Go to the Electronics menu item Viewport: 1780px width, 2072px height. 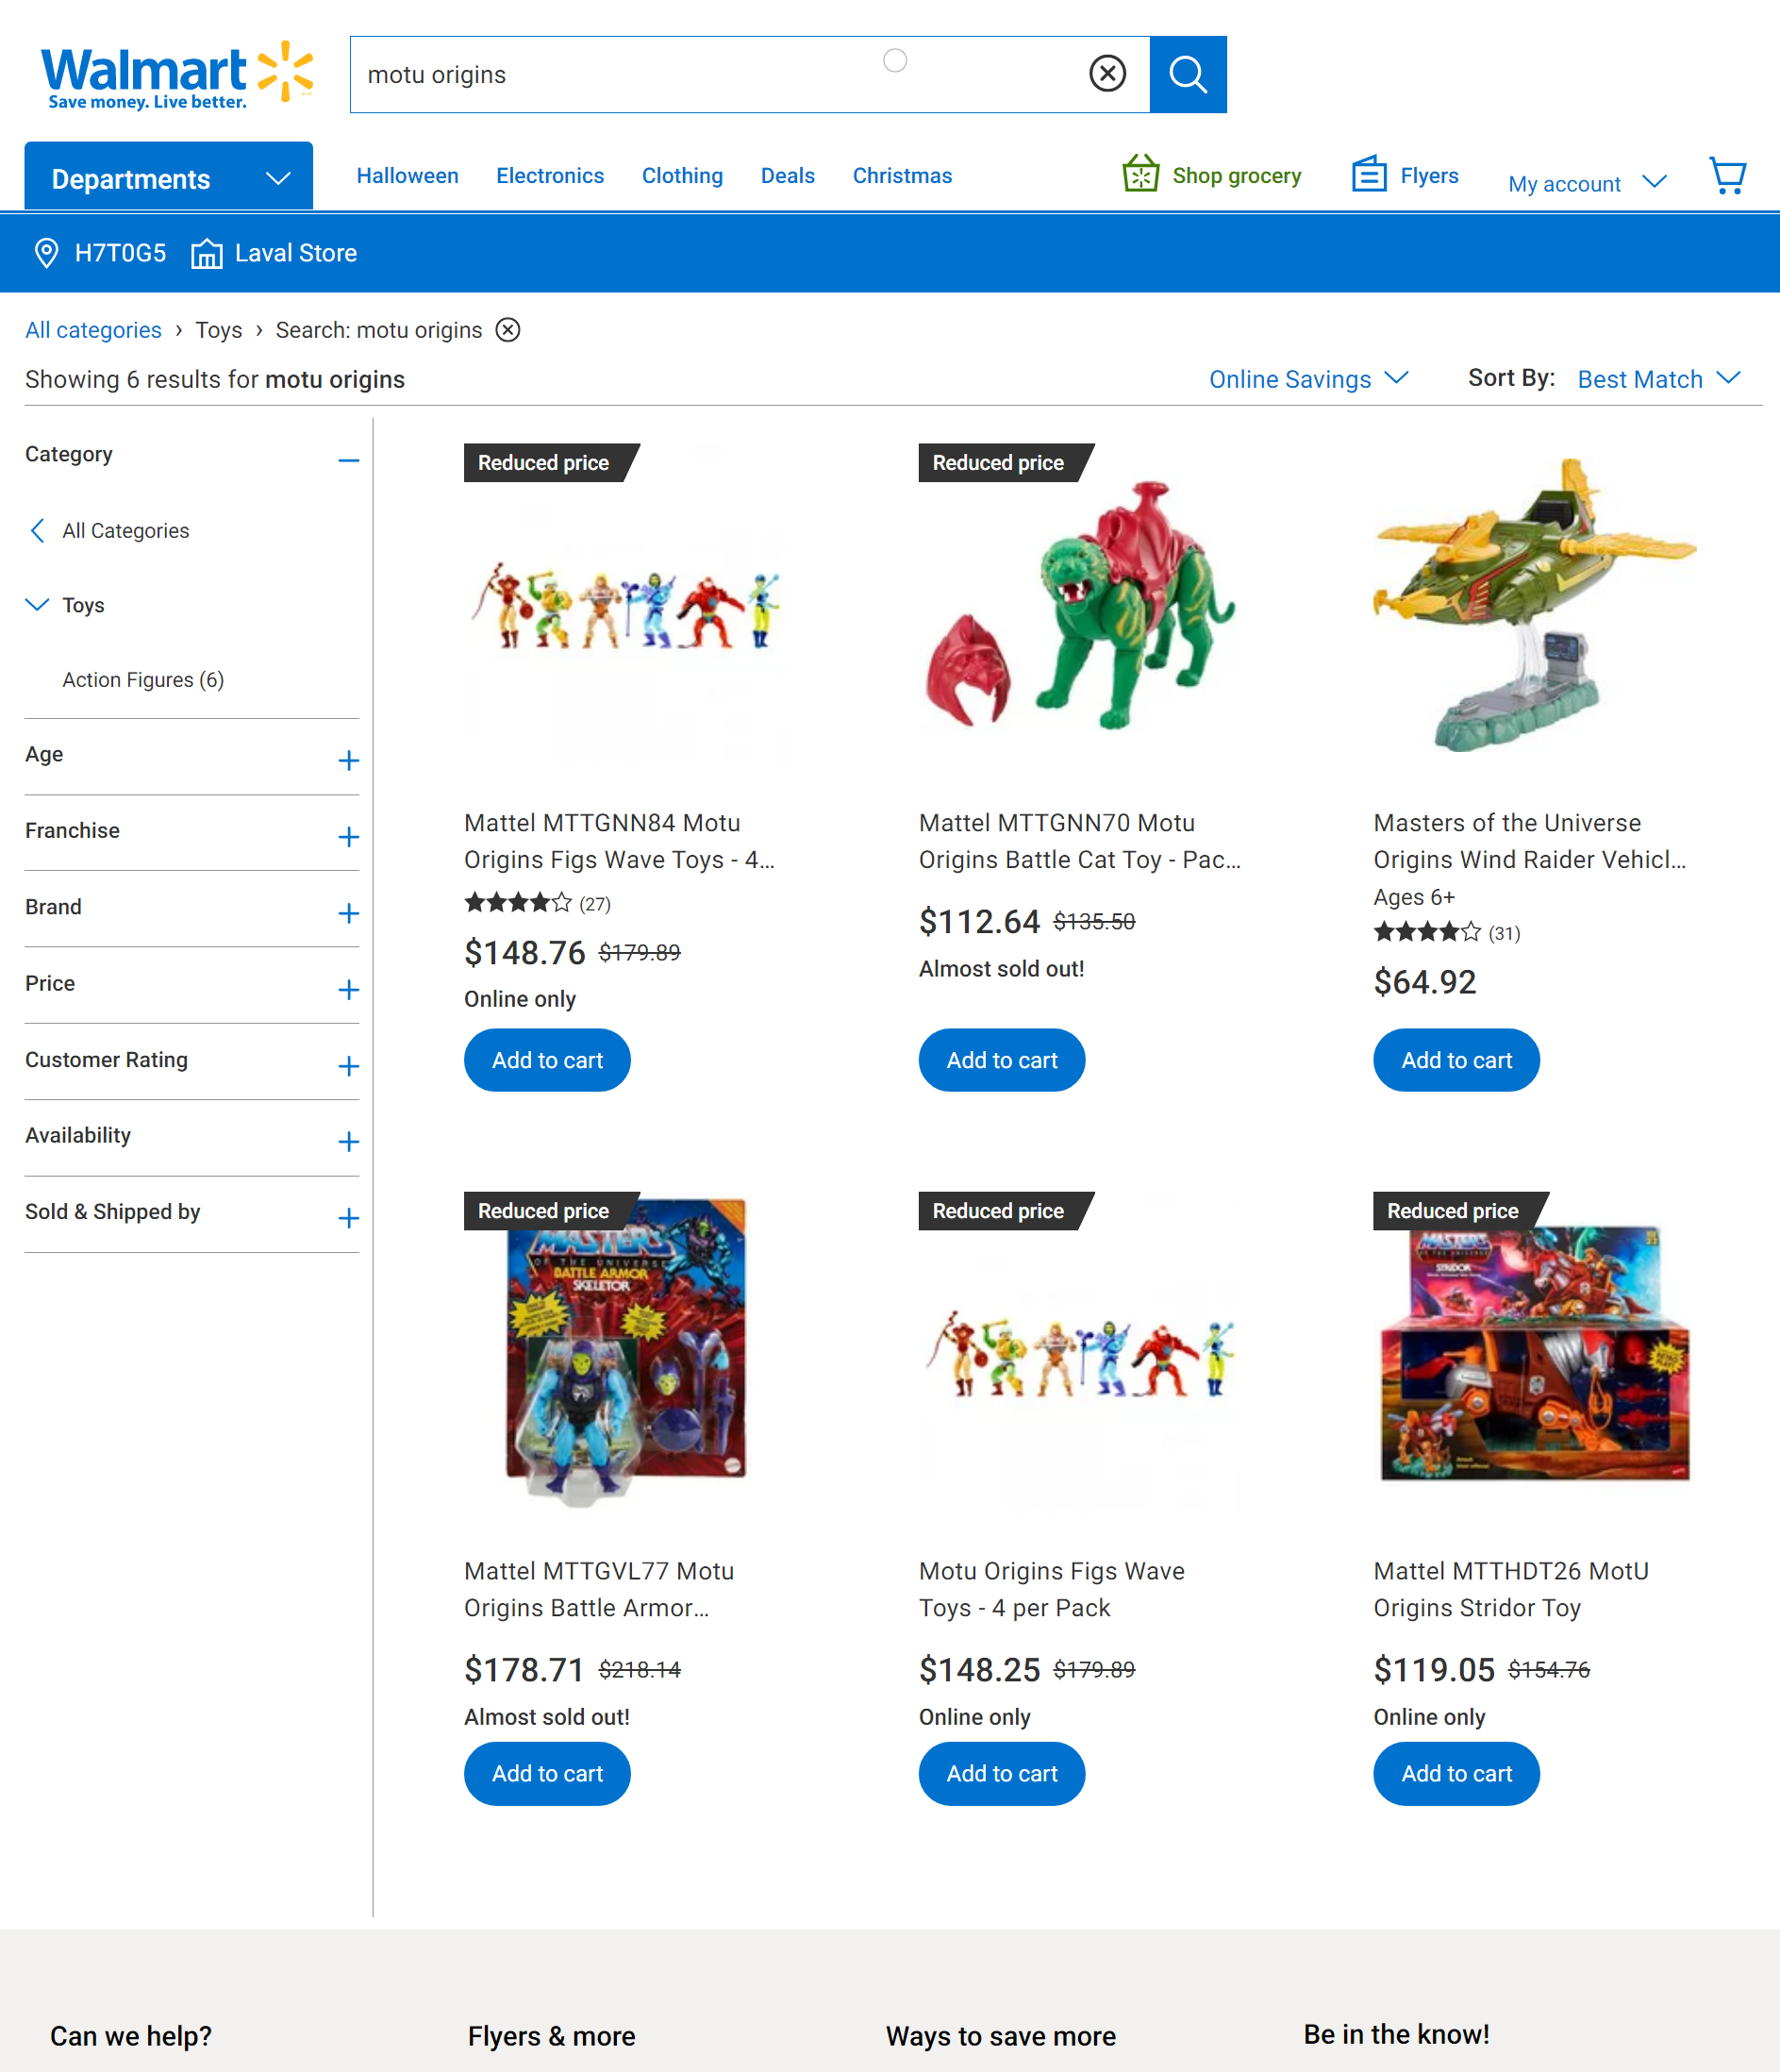[x=550, y=176]
